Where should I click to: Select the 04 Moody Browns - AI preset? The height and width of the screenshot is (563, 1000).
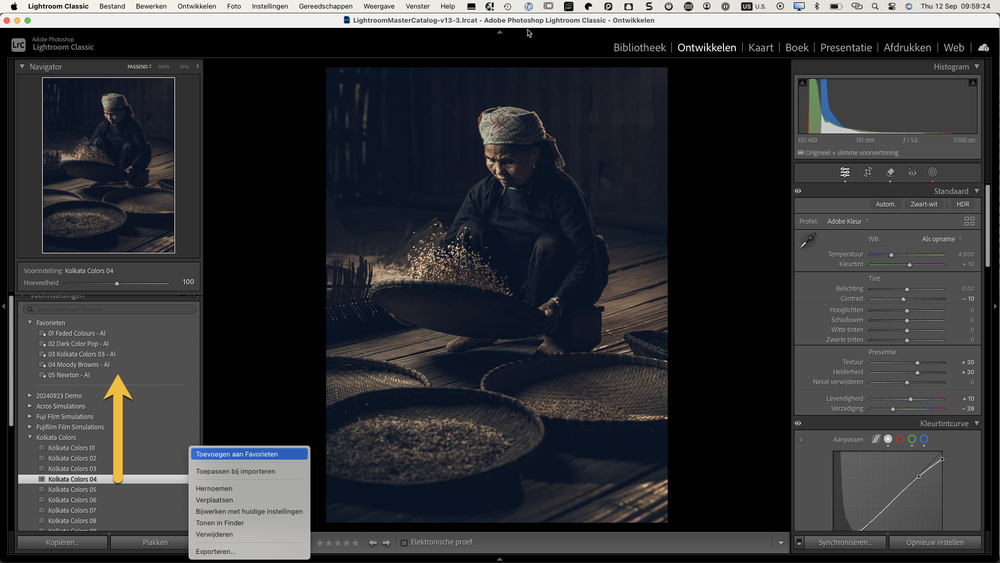tap(78, 365)
